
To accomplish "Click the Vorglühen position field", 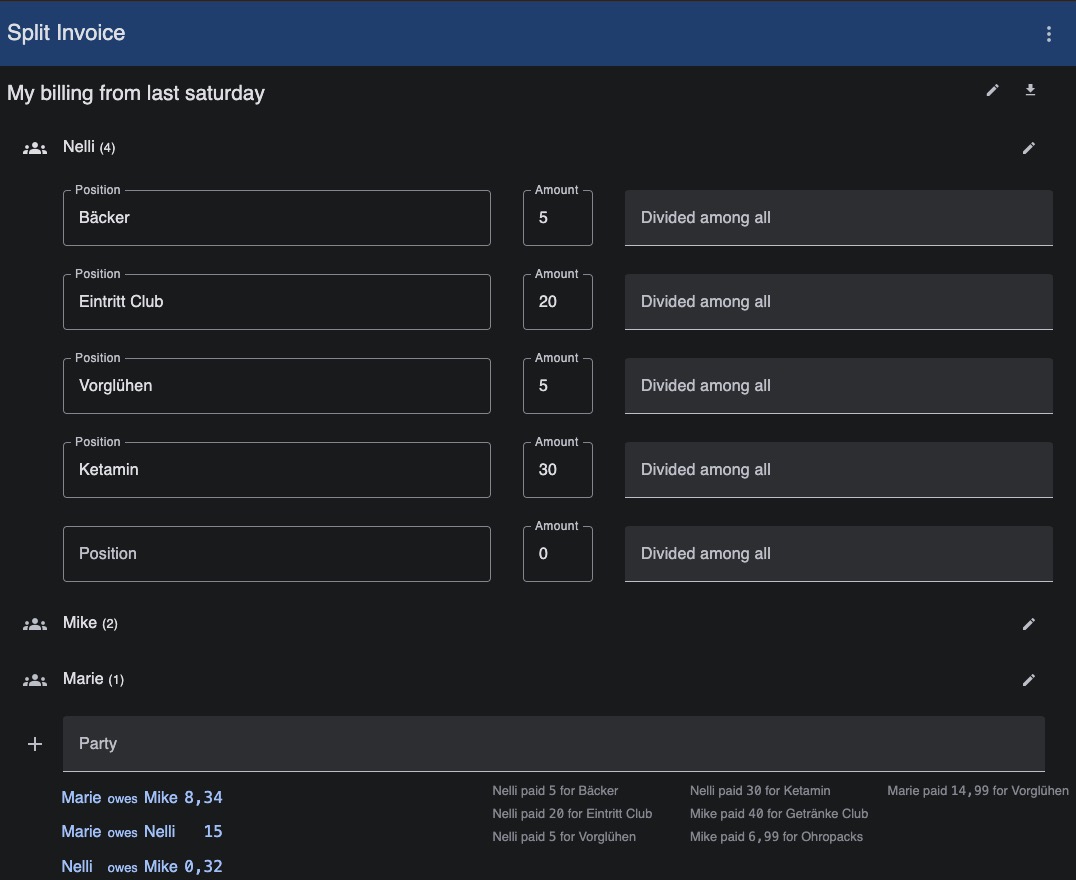I will (x=276, y=386).
